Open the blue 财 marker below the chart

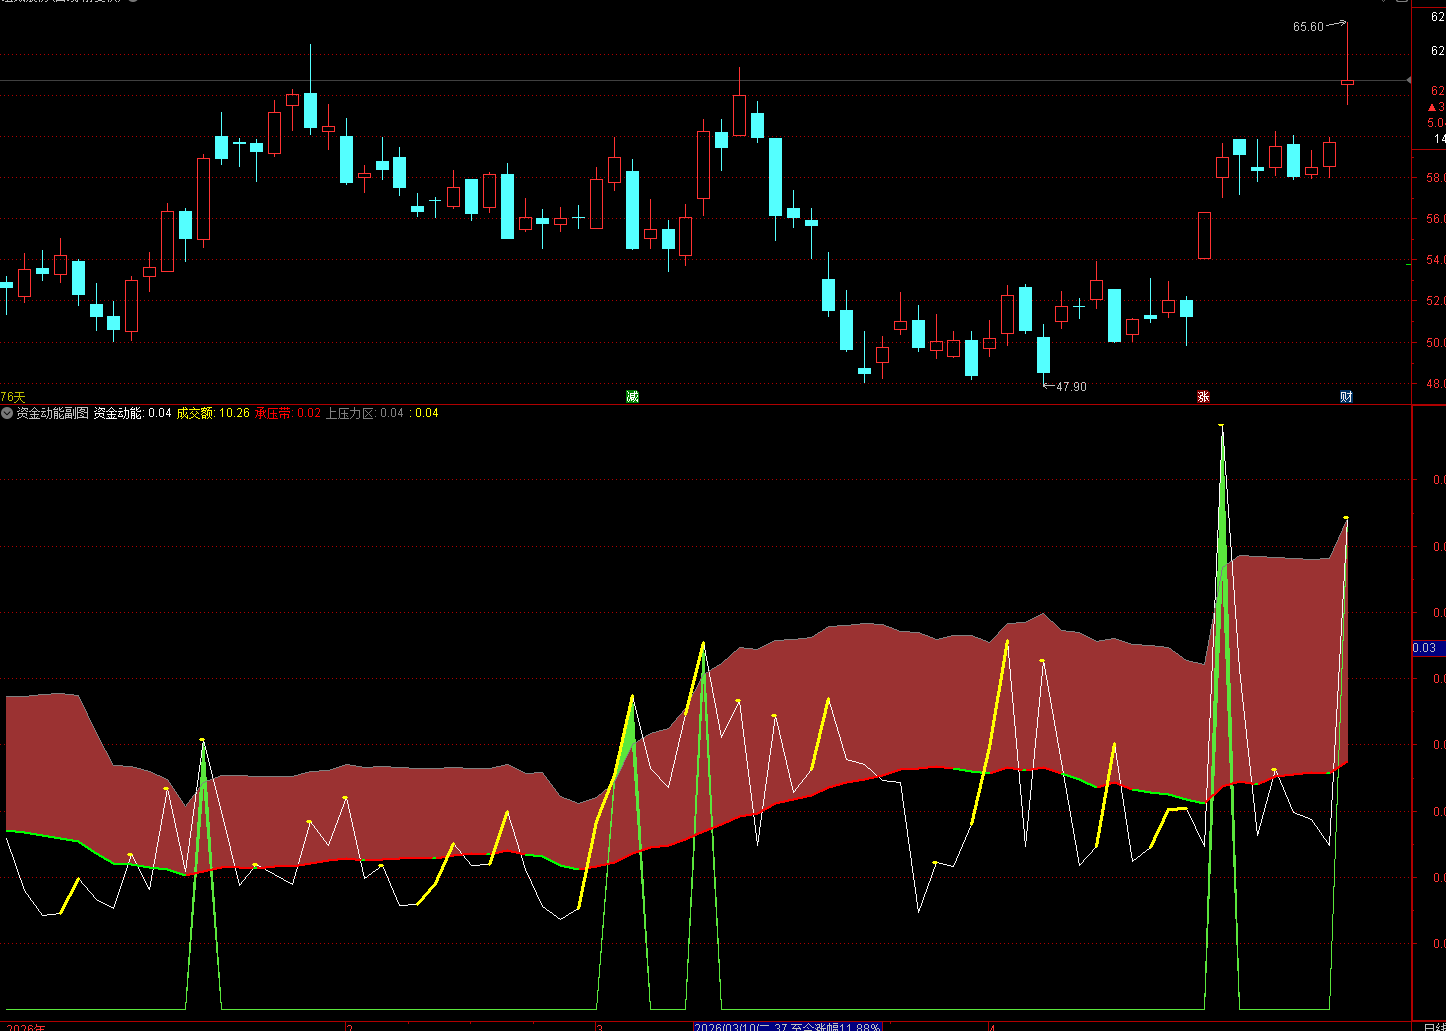point(1347,397)
